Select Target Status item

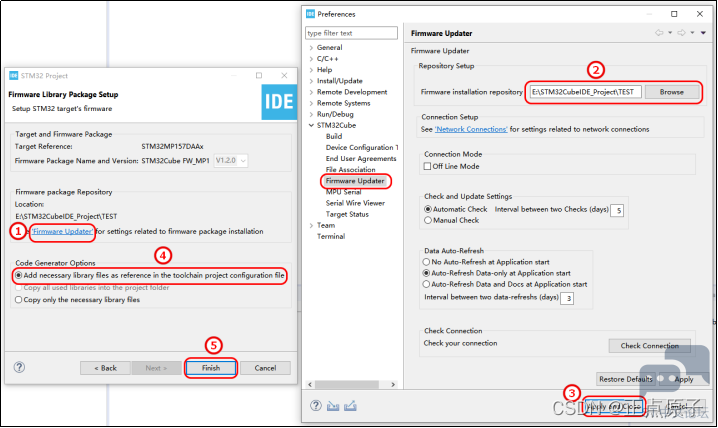coord(347,214)
